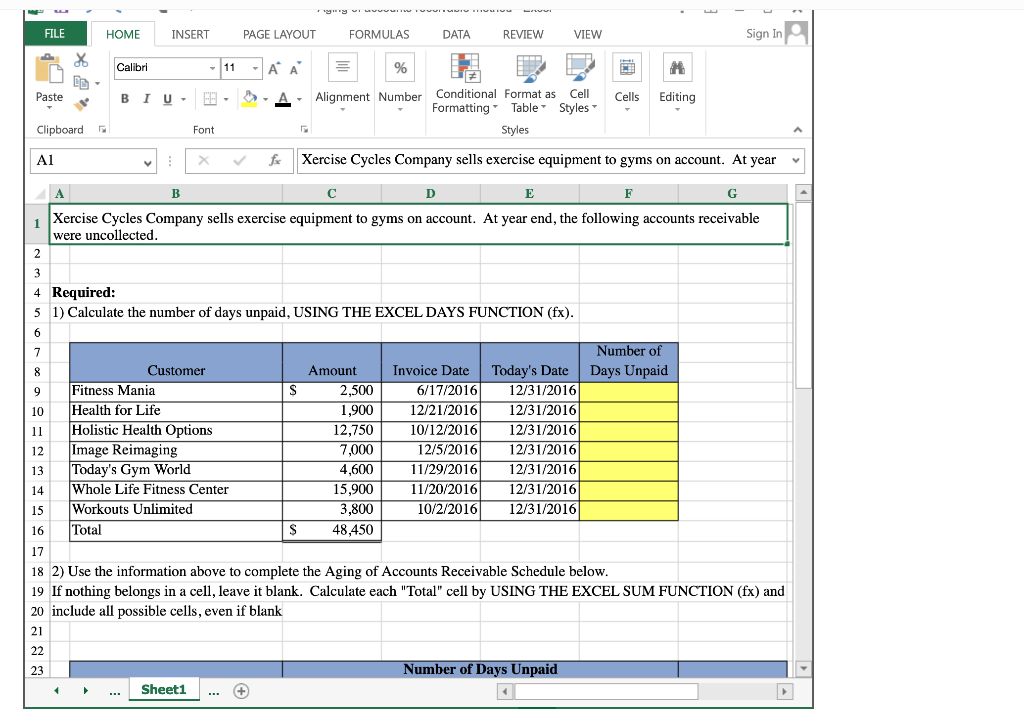
Task: Apply the red Font Color swatch
Action: pyautogui.click(x=283, y=99)
